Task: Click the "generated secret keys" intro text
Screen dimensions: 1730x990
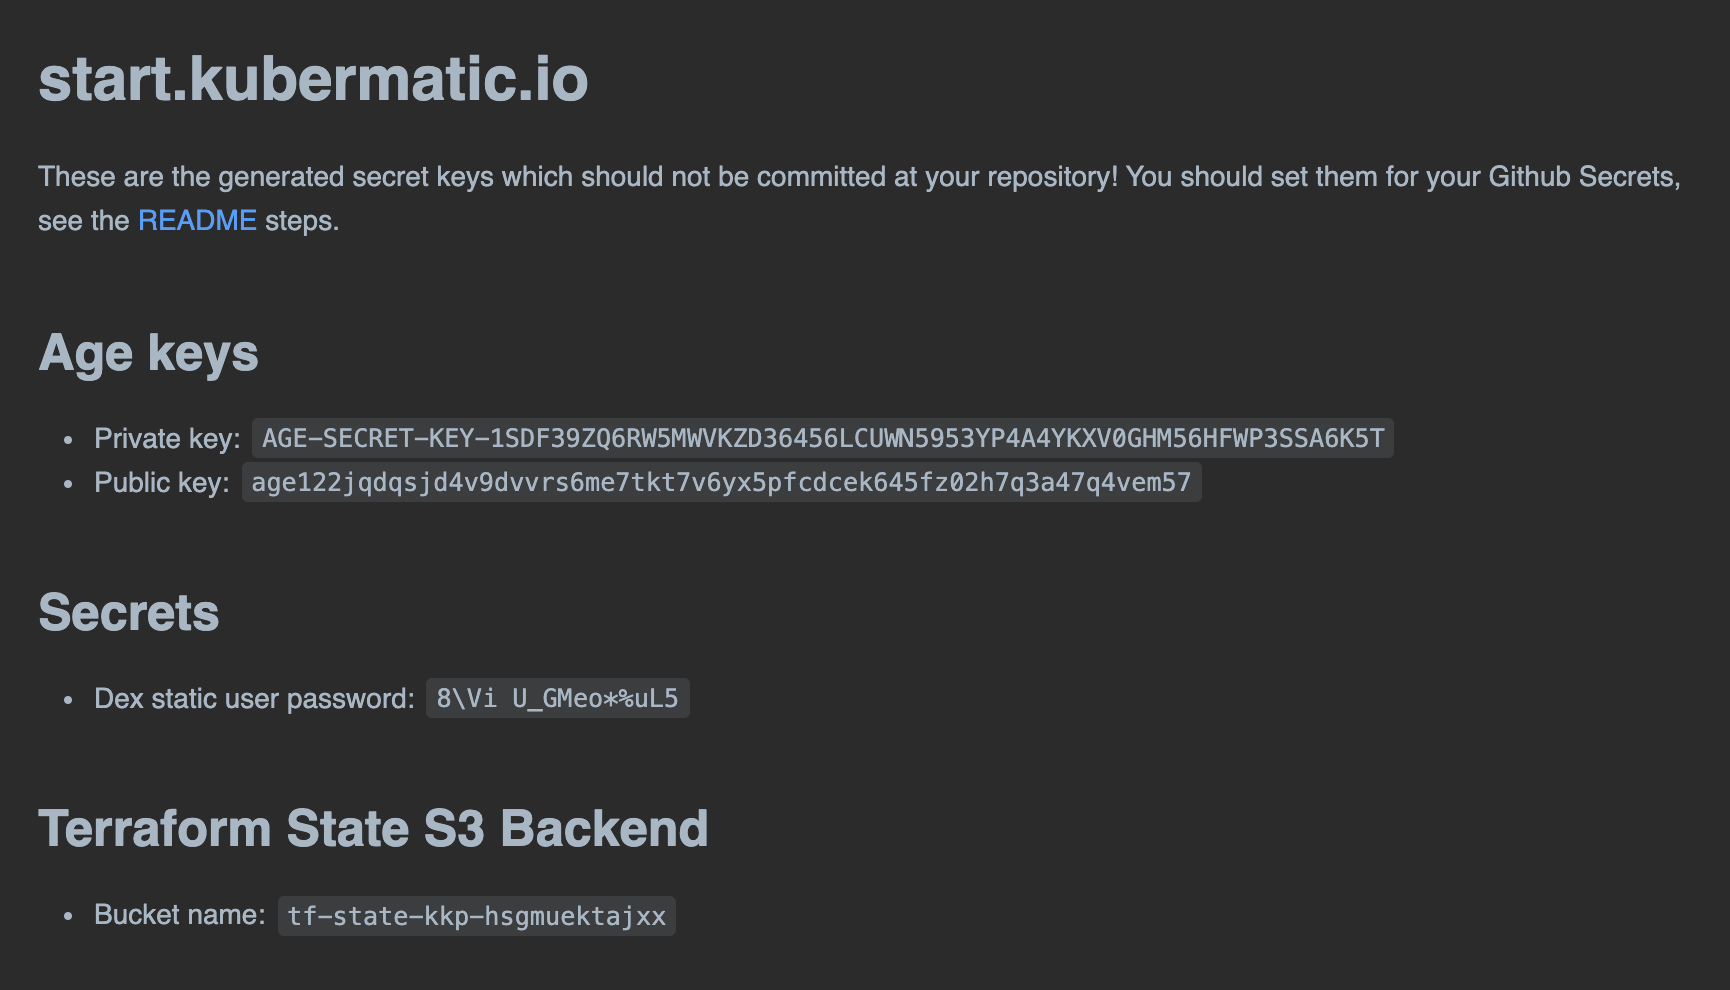Action: tap(355, 177)
